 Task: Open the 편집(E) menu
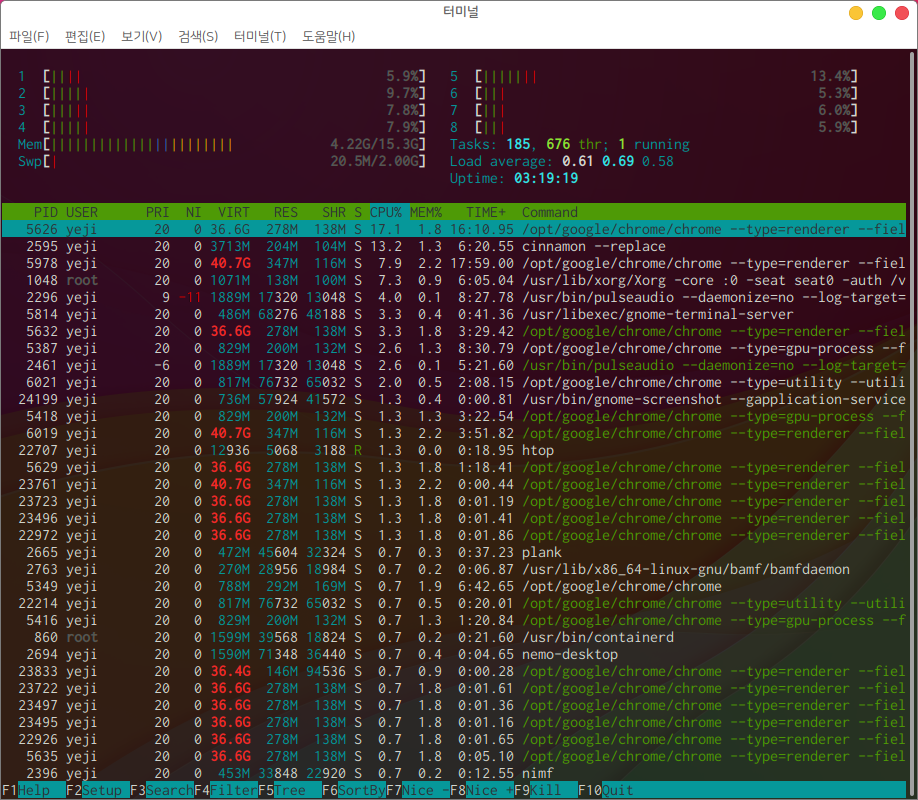85,37
